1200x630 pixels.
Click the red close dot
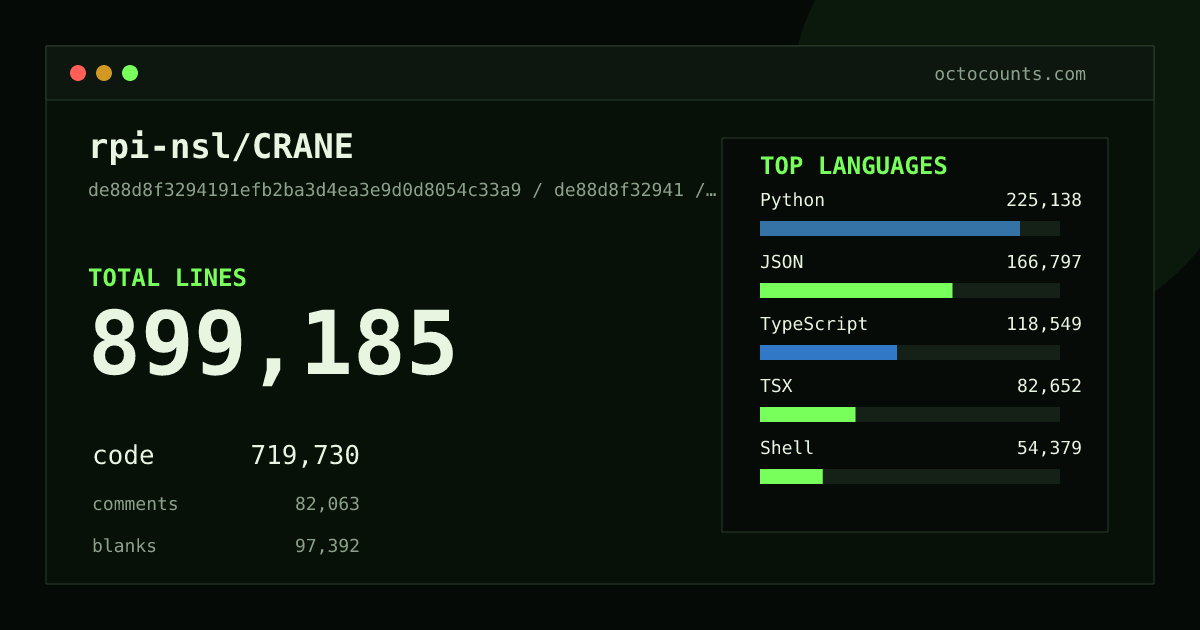[78, 73]
